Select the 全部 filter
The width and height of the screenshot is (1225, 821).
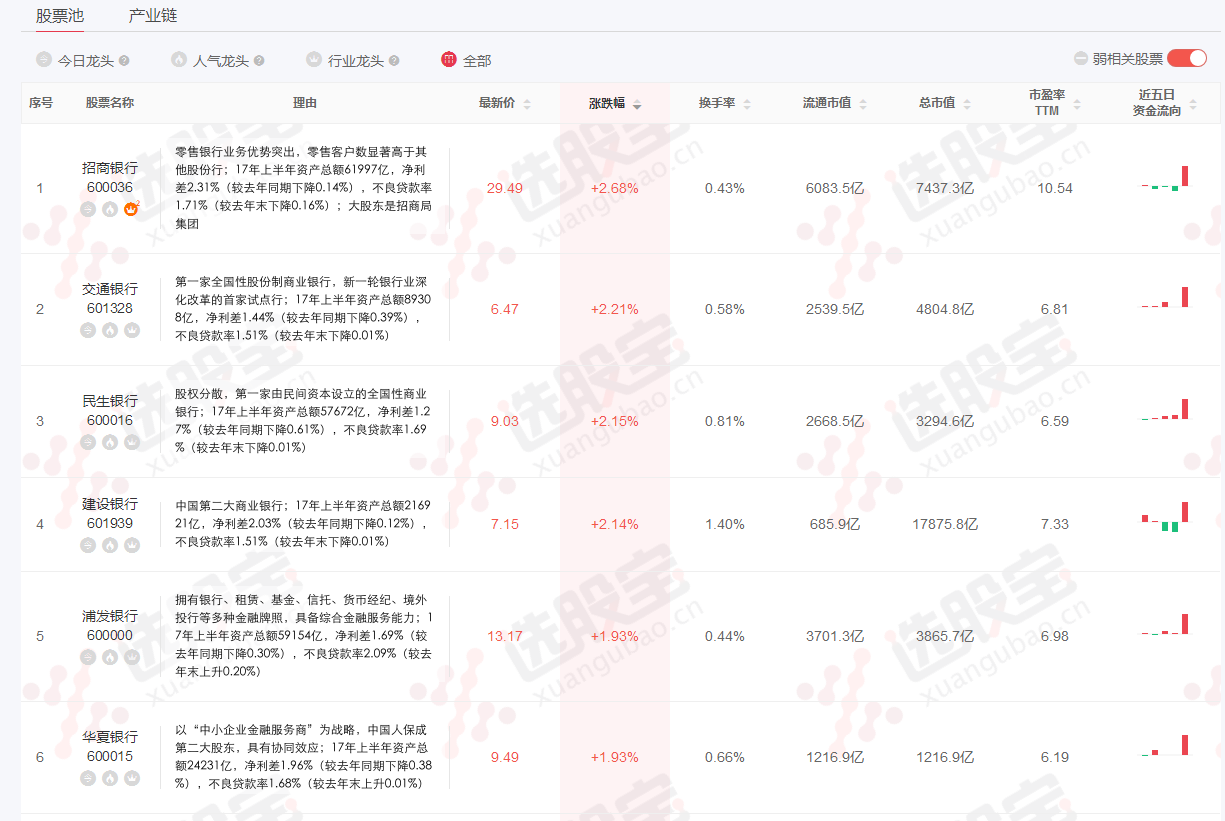click(x=466, y=60)
